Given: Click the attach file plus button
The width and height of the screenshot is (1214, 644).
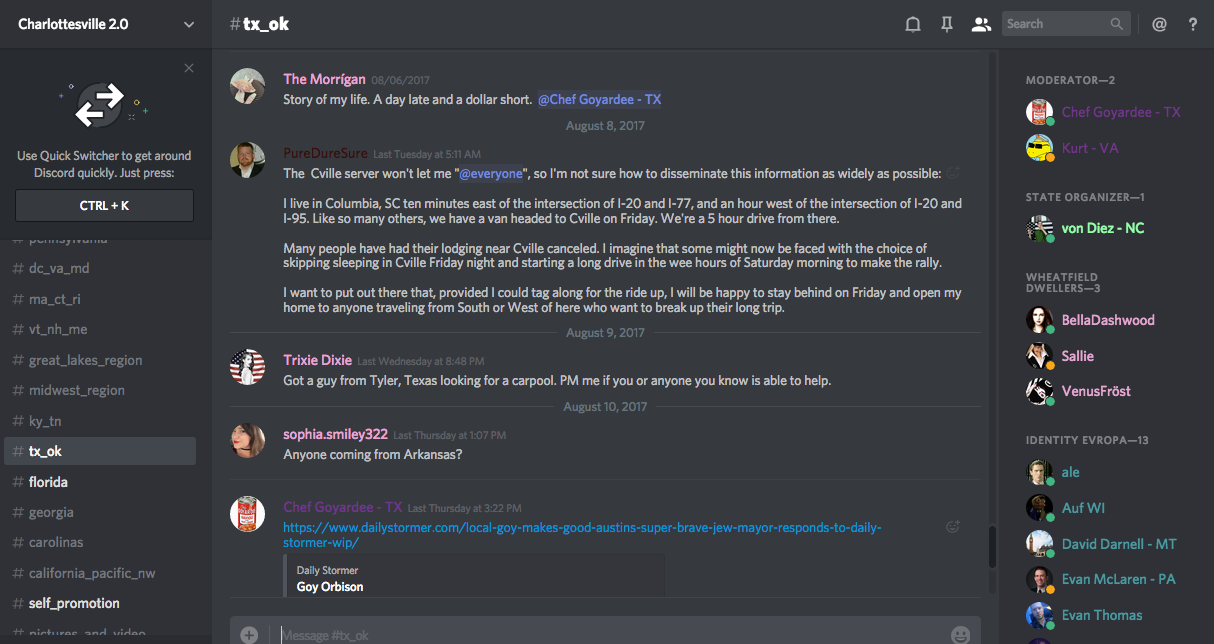Looking at the screenshot, I should [249, 634].
